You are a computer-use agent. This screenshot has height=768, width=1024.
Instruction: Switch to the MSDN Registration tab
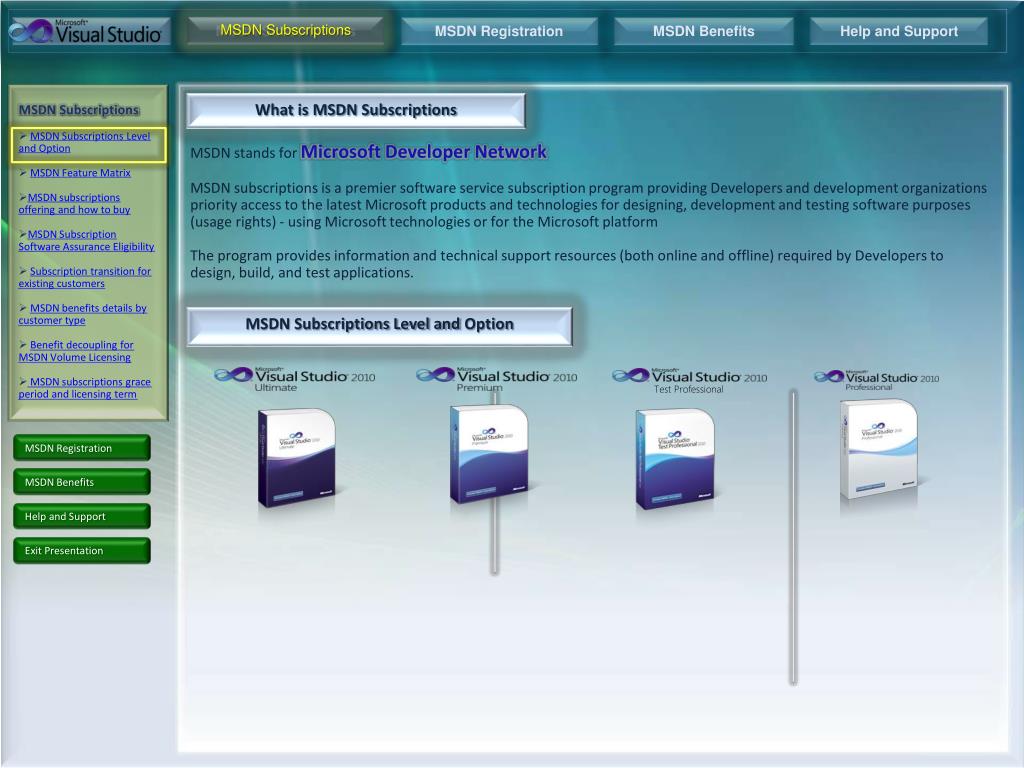click(499, 31)
